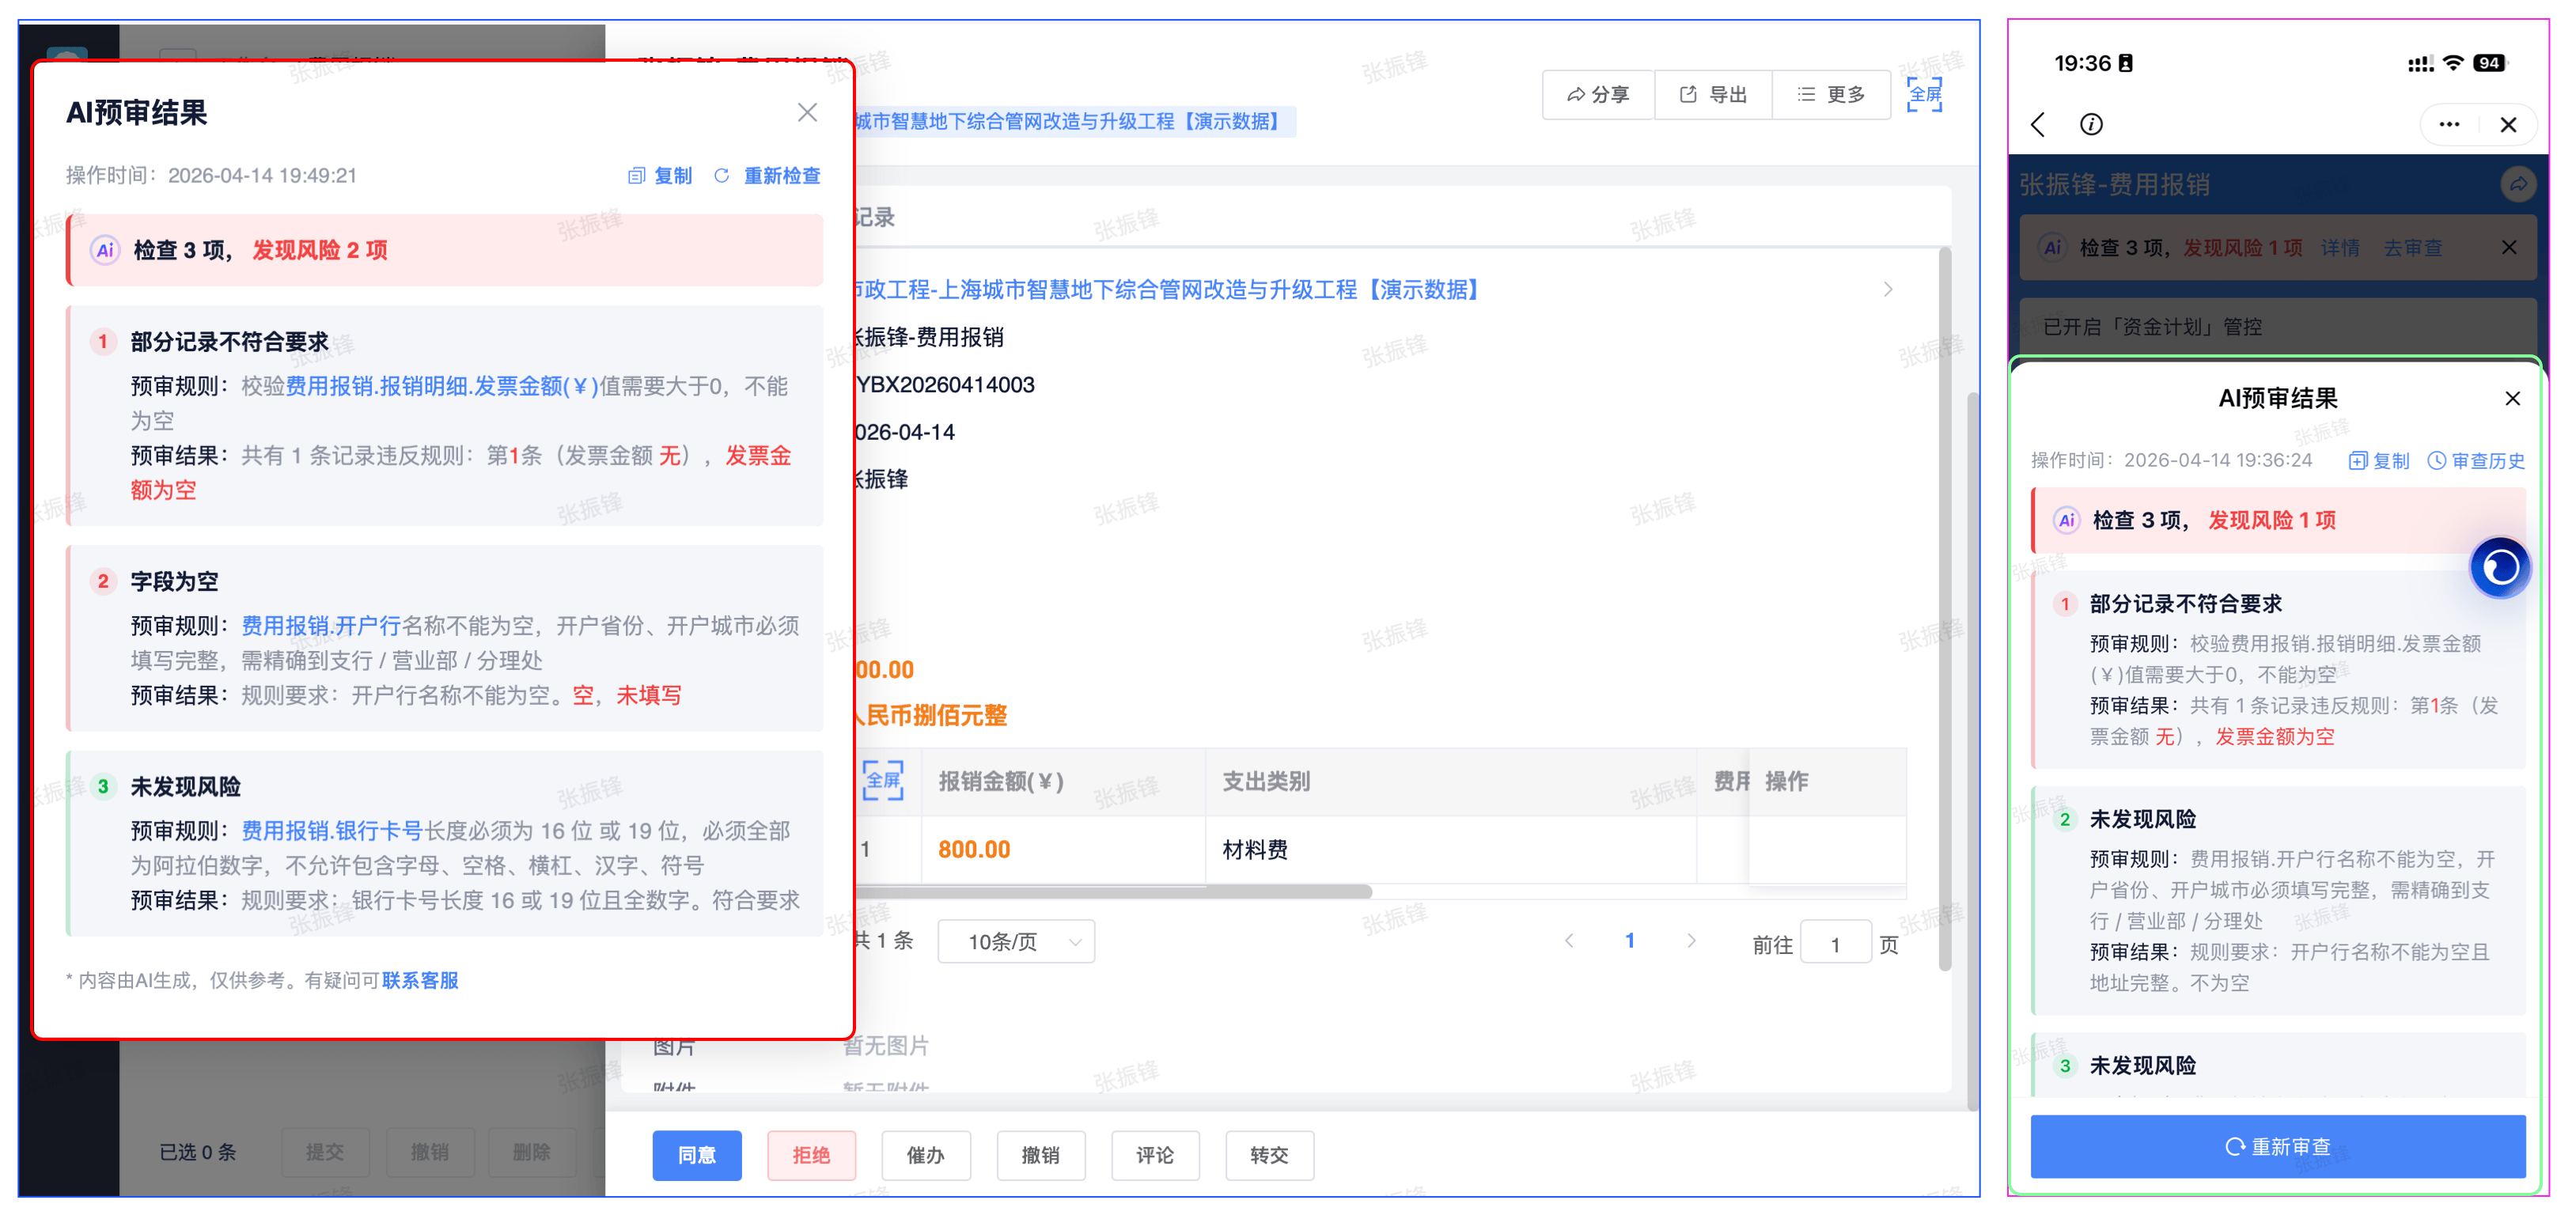The image size is (2576, 1215).
Task: Click the 复制 icon in desktop AI dialog
Action: [x=637, y=176]
